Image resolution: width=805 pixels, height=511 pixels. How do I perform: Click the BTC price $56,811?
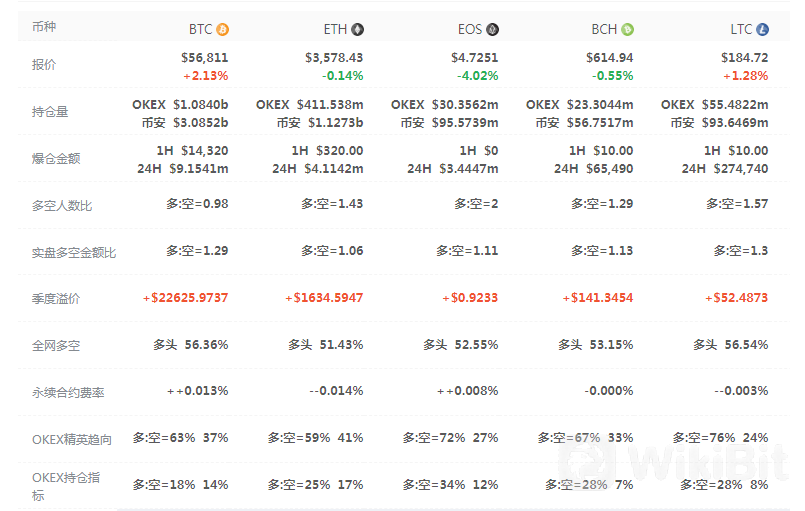tap(204, 58)
